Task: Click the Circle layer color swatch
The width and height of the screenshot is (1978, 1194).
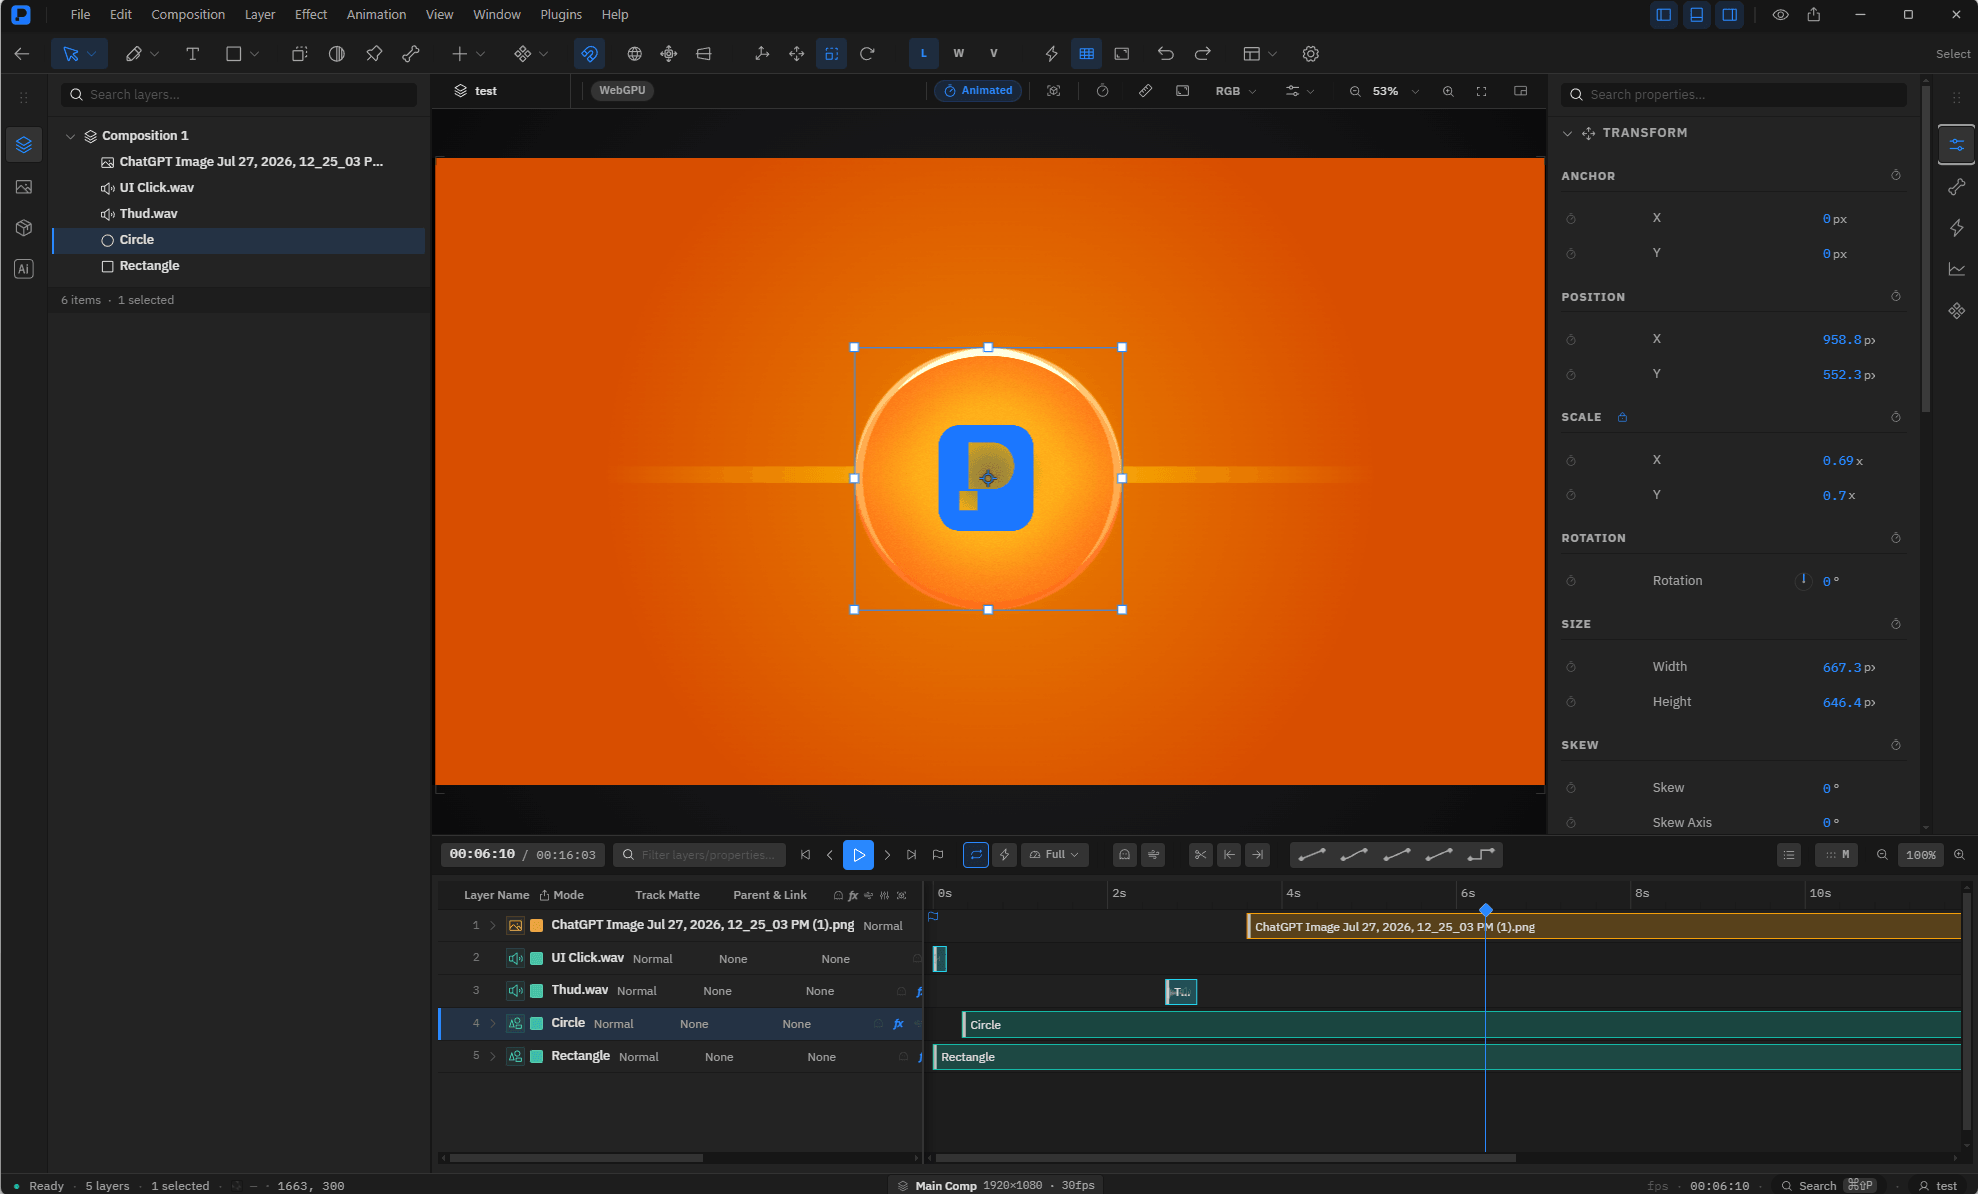Action: pyautogui.click(x=536, y=1024)
